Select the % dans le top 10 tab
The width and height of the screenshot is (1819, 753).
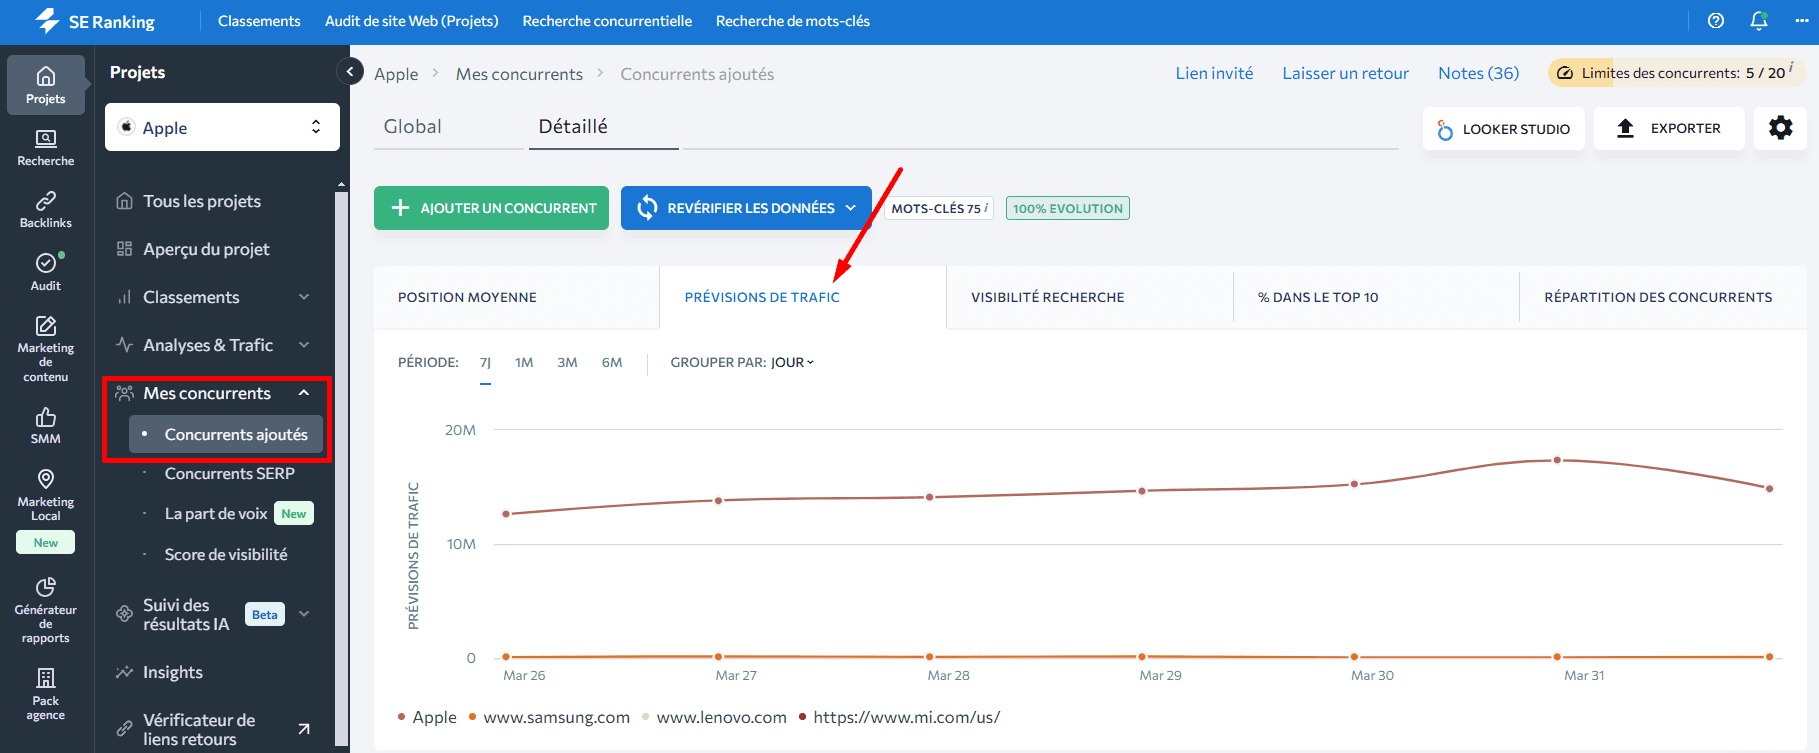point(1376,297)
